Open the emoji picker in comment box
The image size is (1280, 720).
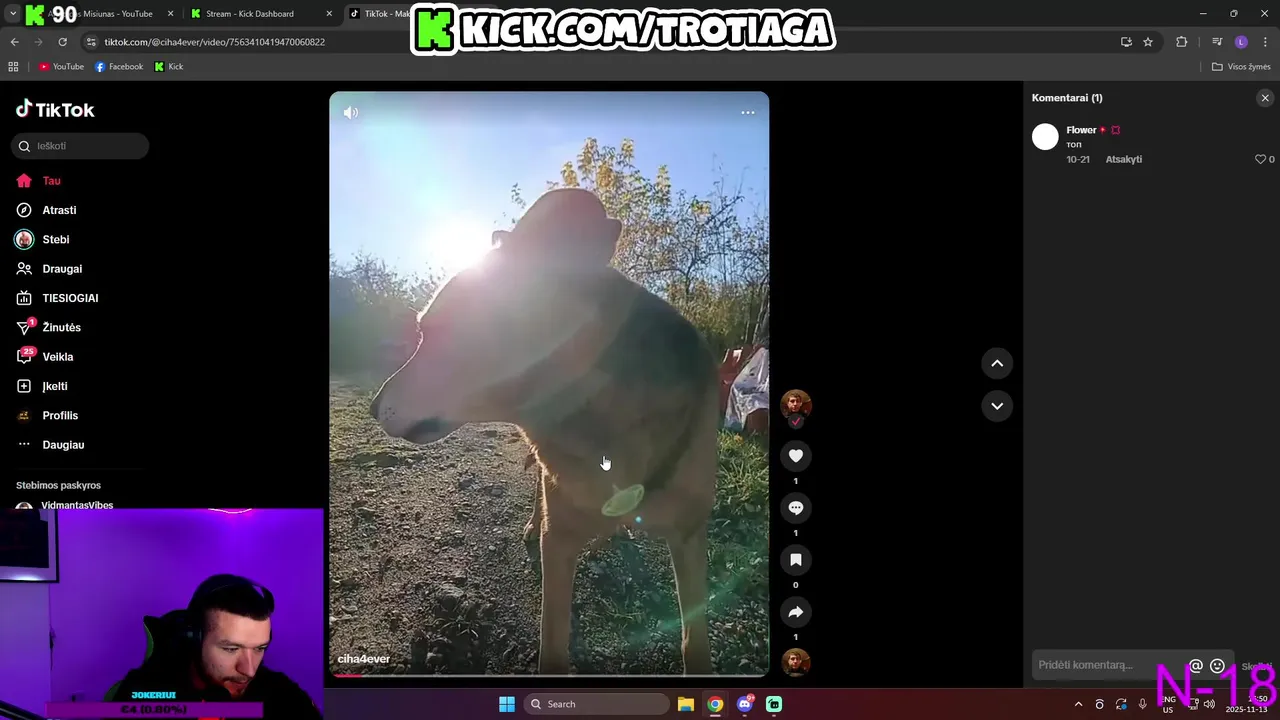(1217, 666)
